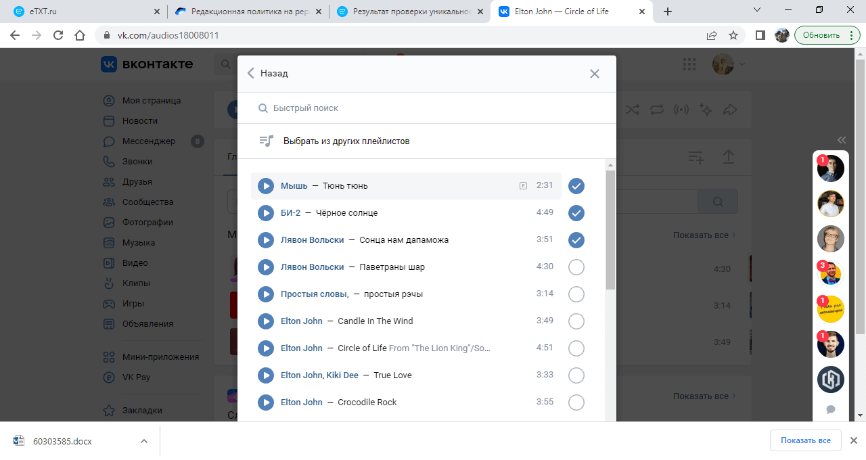
Task: Open Новости in sidebar
Action: coord(139,121)
